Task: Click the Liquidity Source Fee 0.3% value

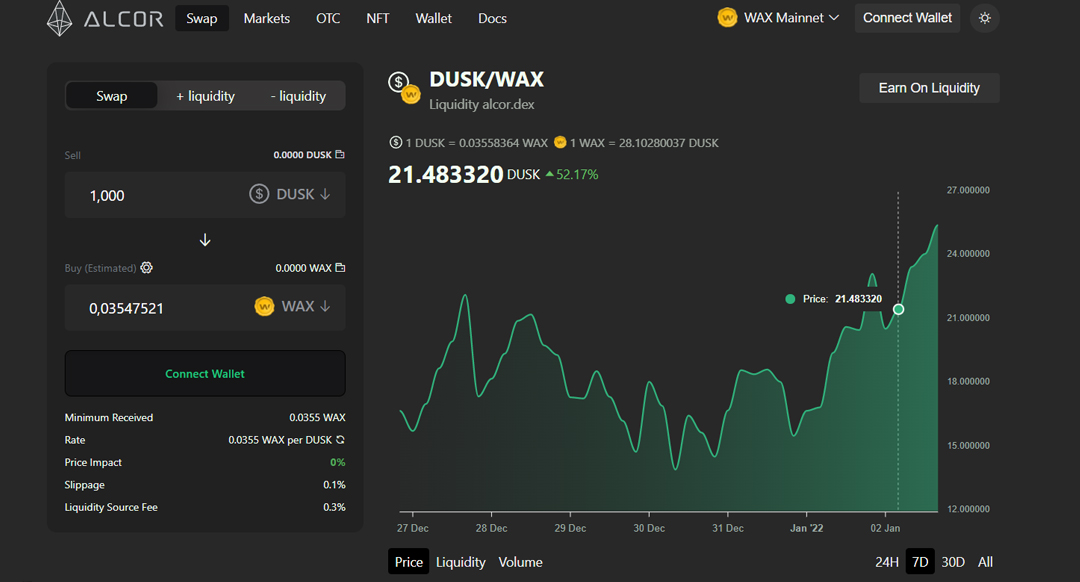Action: coord(334,507)
